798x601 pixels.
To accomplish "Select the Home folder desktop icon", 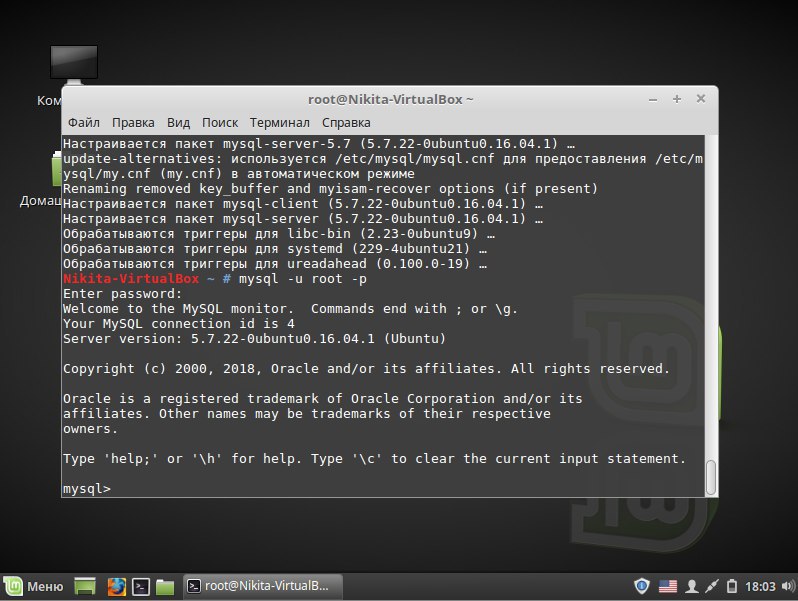I will pyautogui.click(x=56, y=169).
